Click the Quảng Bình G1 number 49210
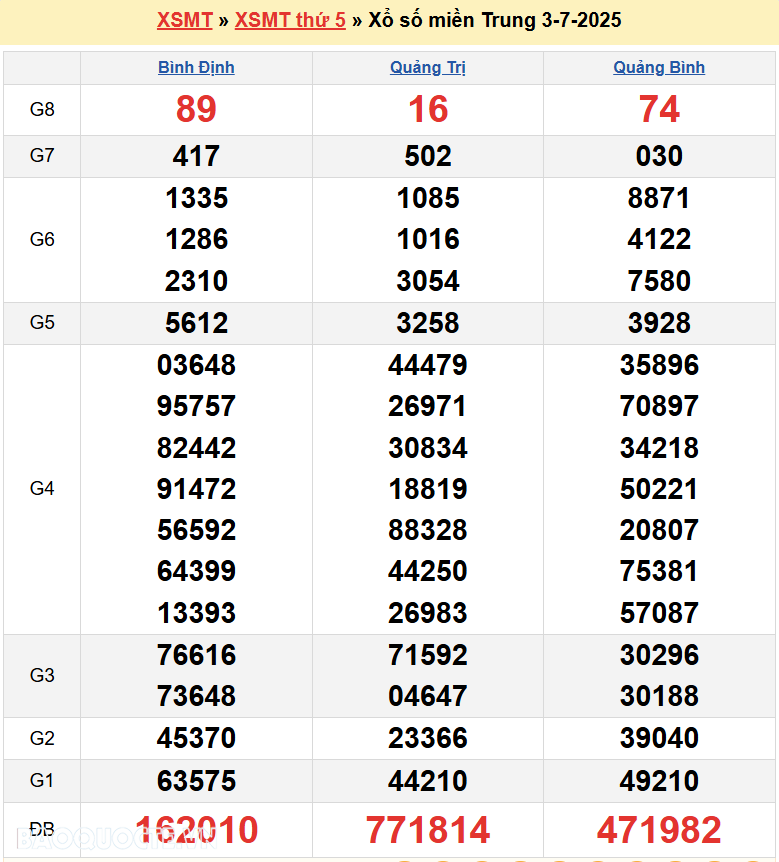This screenshot has width=779, height=862. click(659, 780)
